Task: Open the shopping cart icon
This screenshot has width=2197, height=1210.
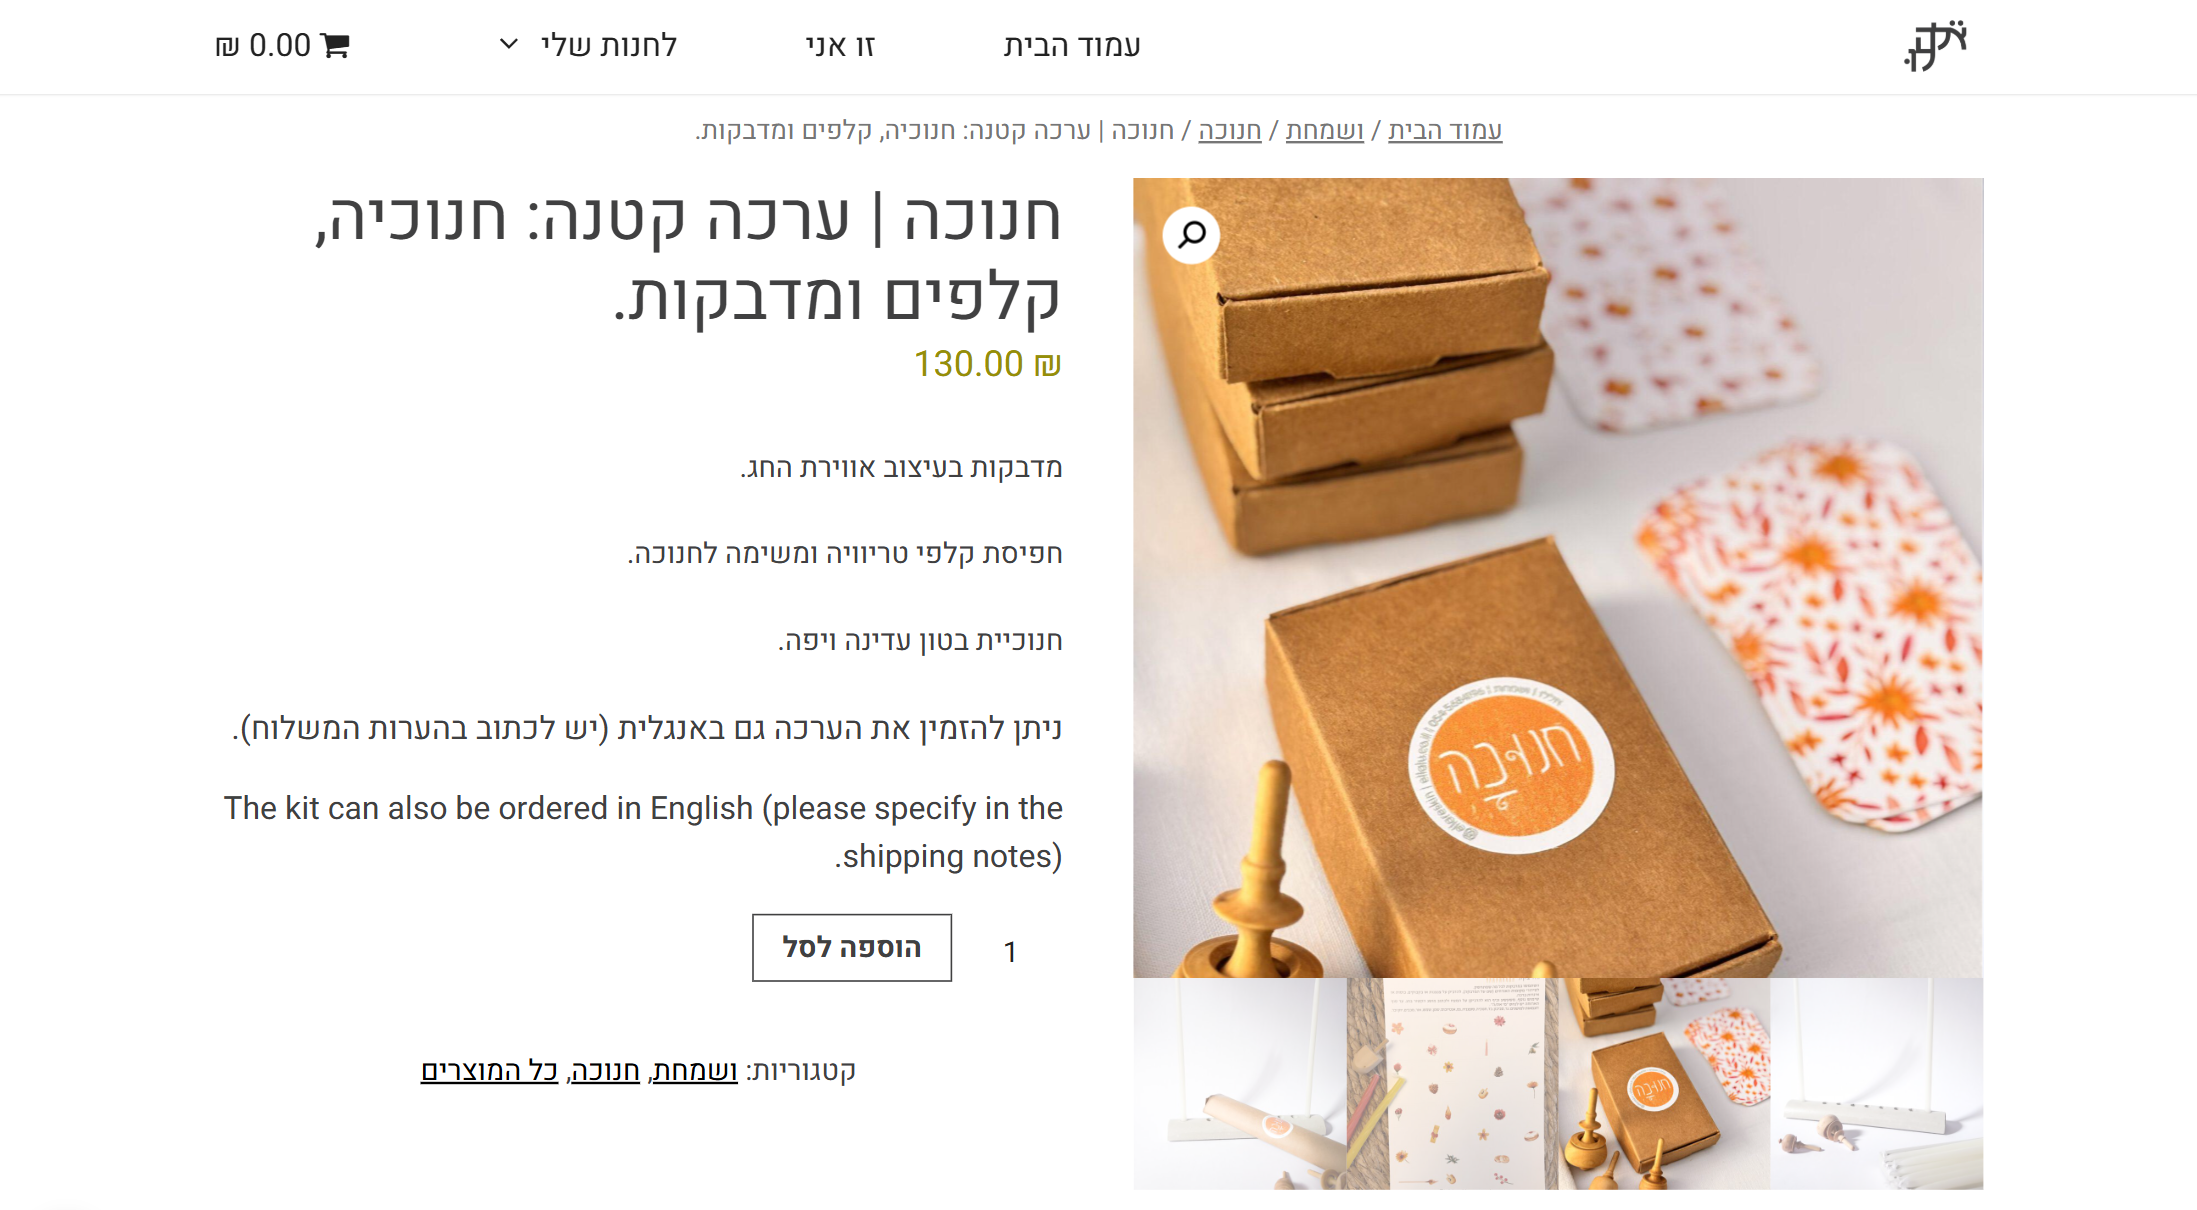Action: tap(335, 46)
